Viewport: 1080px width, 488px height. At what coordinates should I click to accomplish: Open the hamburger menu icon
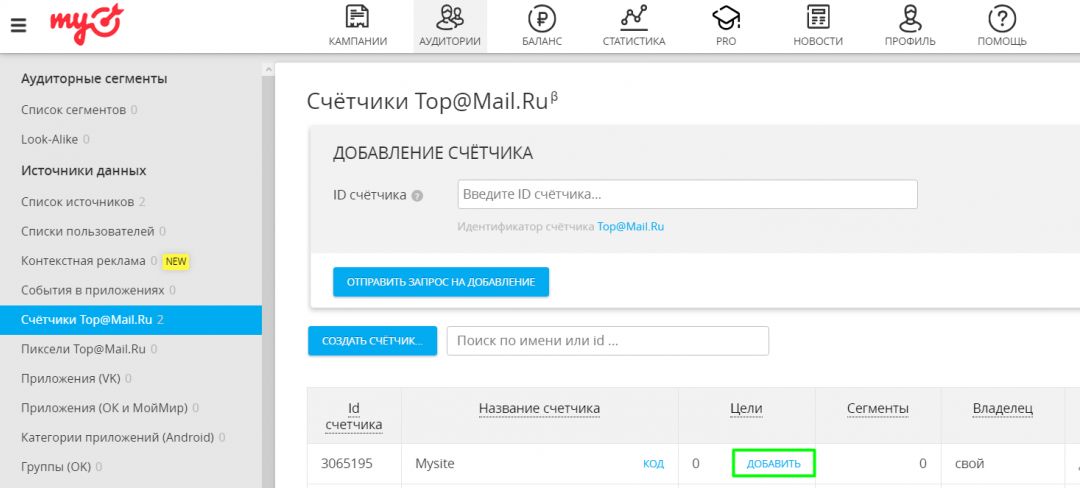coord(19,25)
